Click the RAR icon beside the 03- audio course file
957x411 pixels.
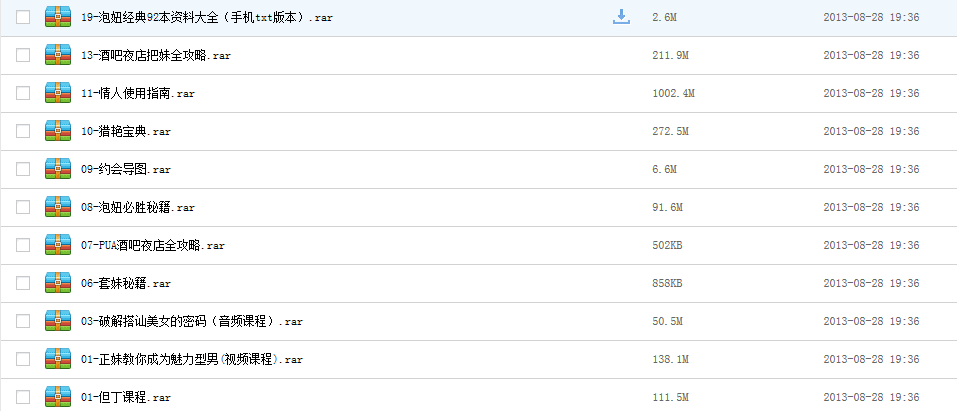(58, 321)
